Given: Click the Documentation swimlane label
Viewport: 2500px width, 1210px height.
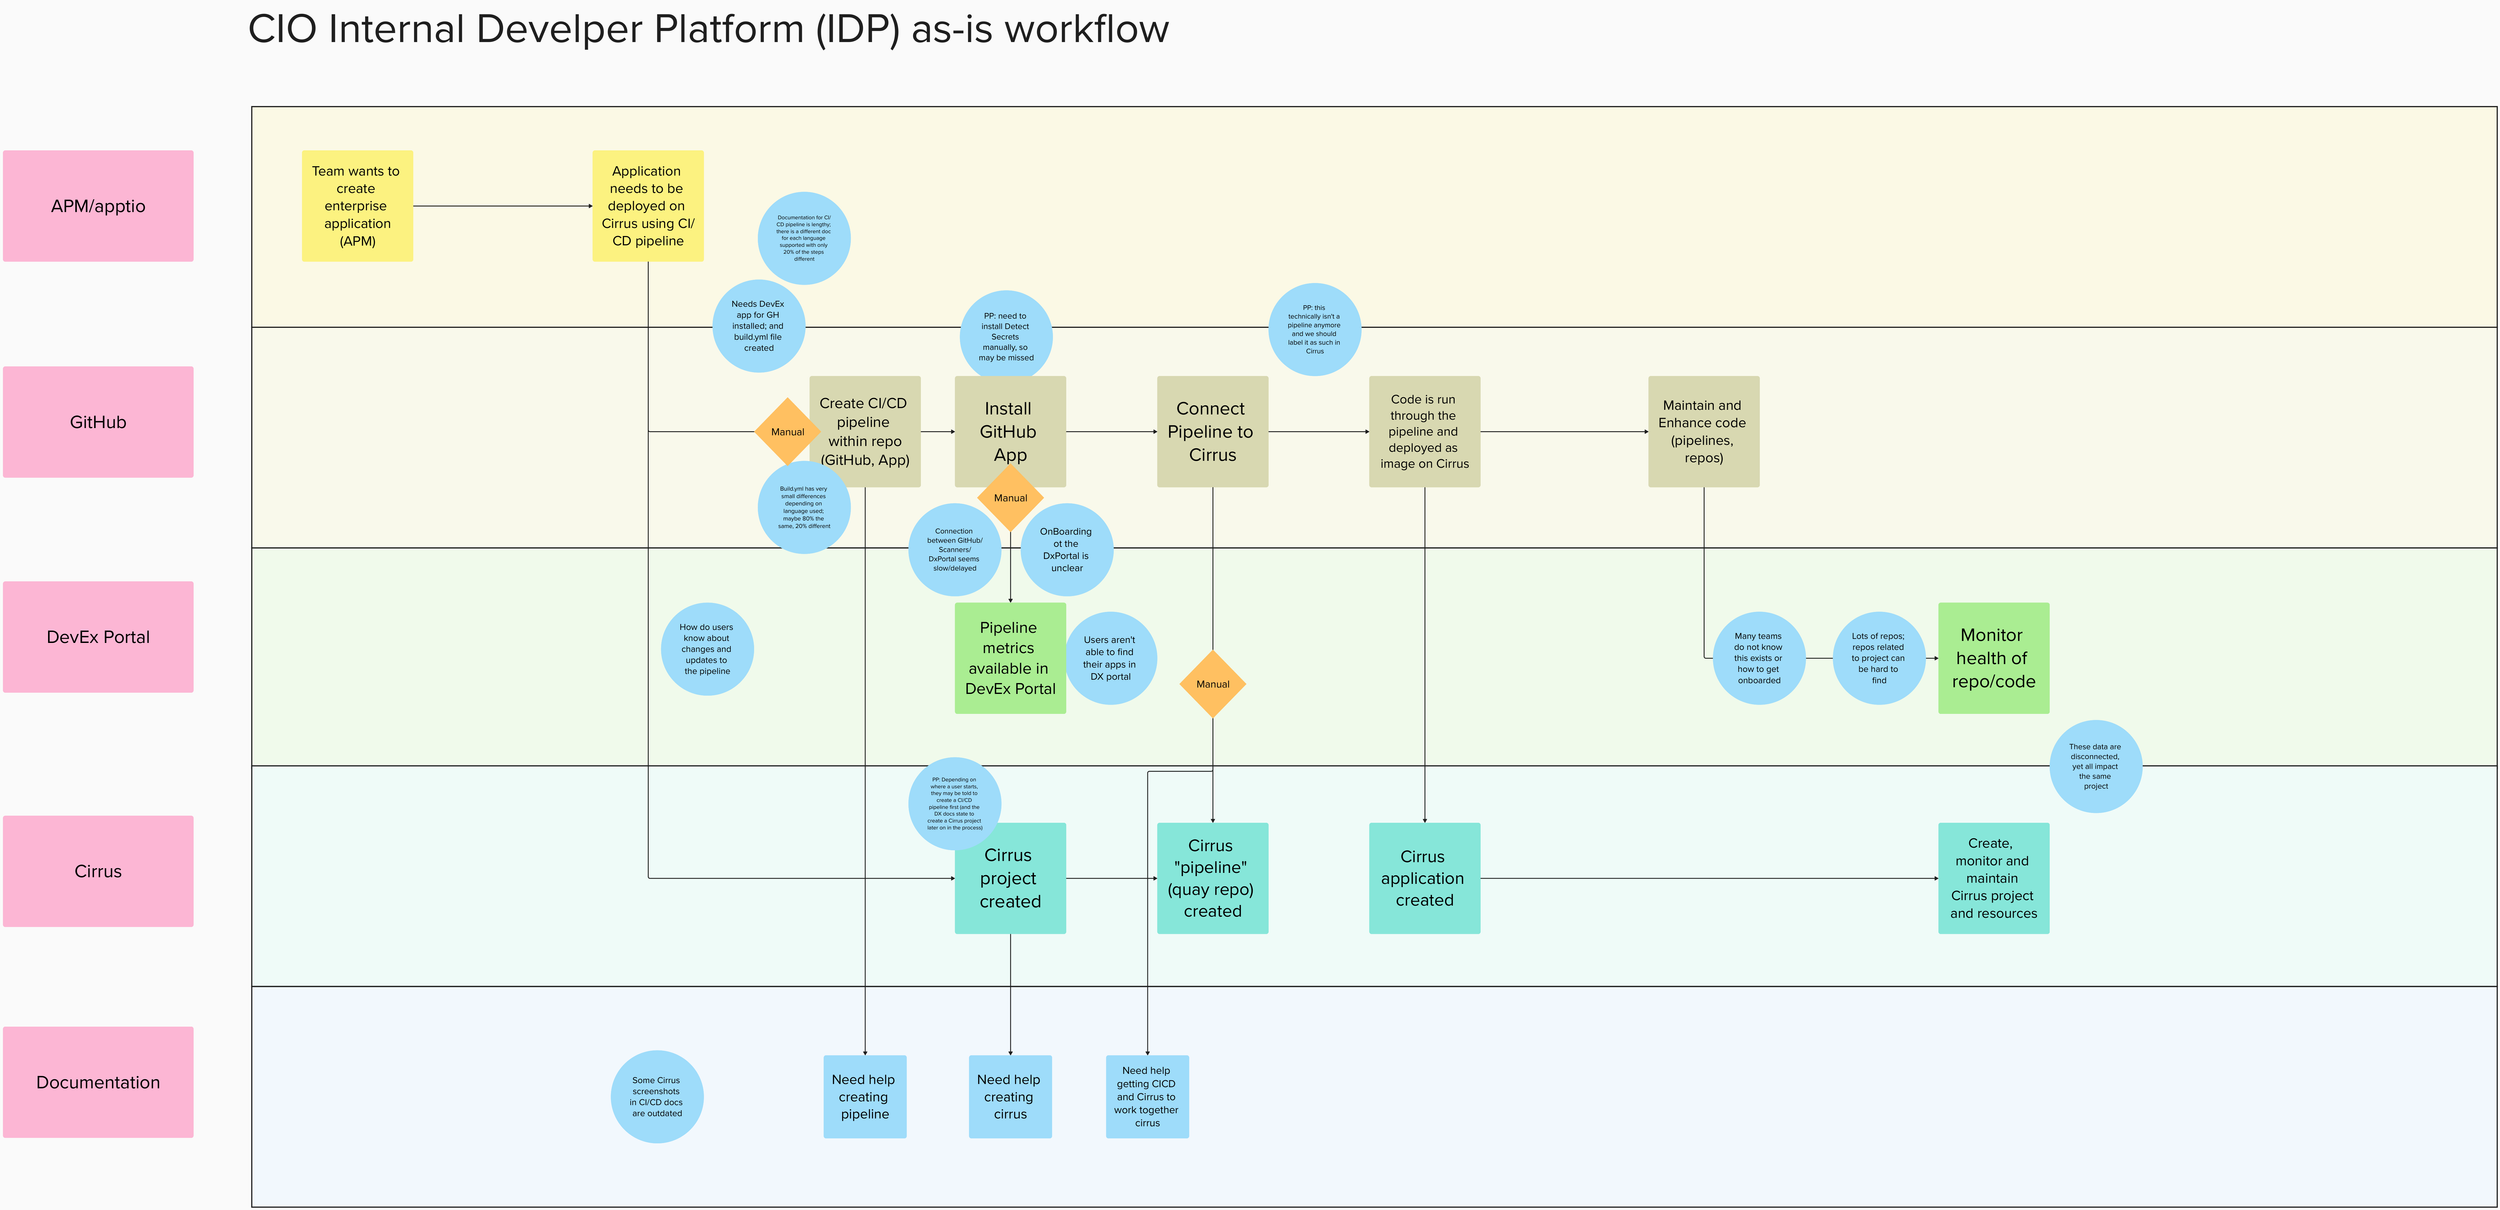Looking at the screenshot, I should click(98, 1082).
